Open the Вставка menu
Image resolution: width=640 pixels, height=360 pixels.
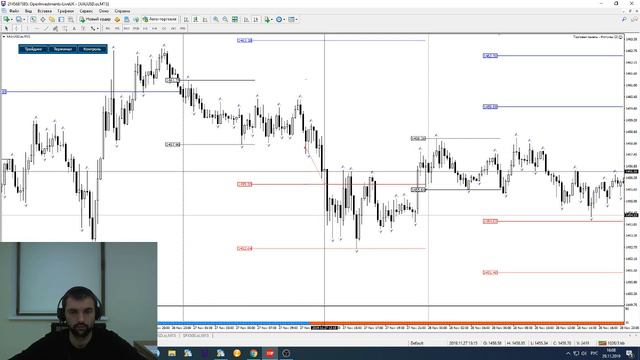coord(44,11)
